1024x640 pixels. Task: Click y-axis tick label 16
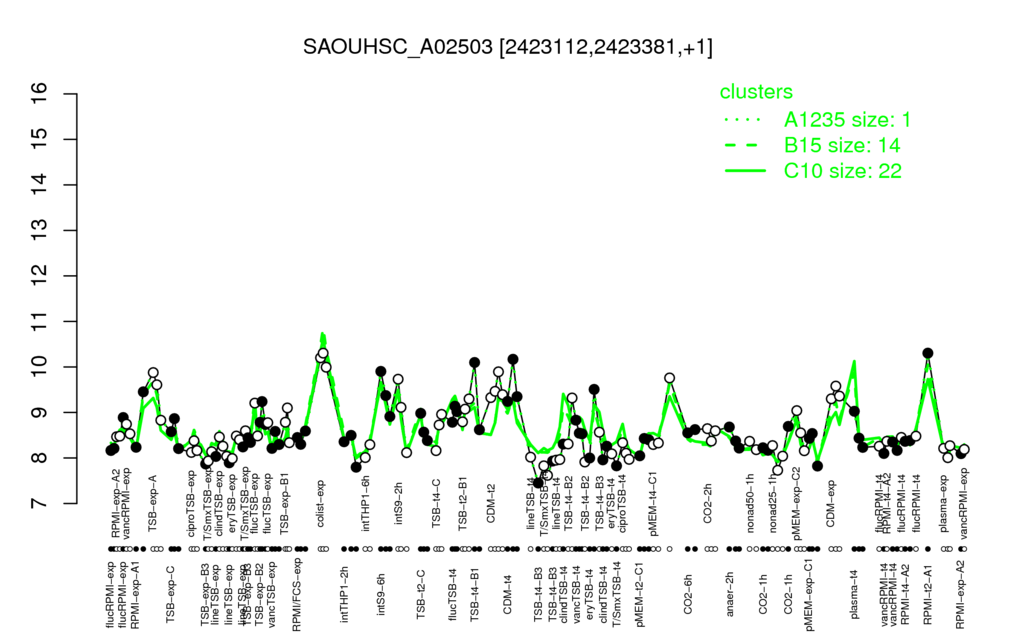(39, 94)
